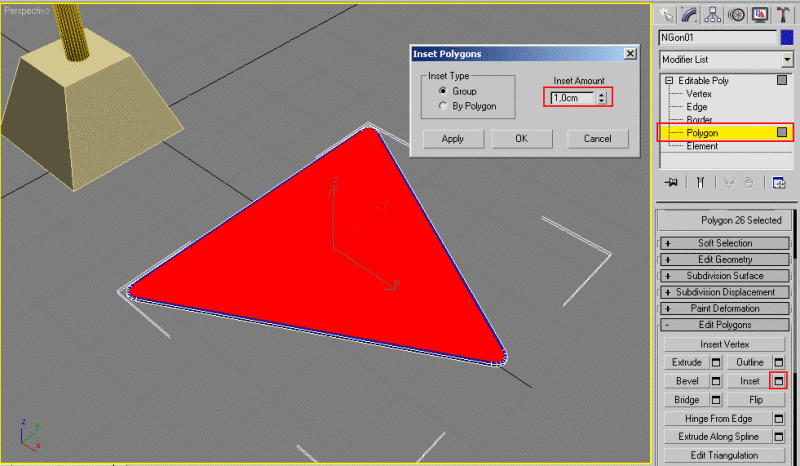Expand the Subdivision Displacement rollout
800x466 pixels.
pyautogui.click(x=724, y=292)
